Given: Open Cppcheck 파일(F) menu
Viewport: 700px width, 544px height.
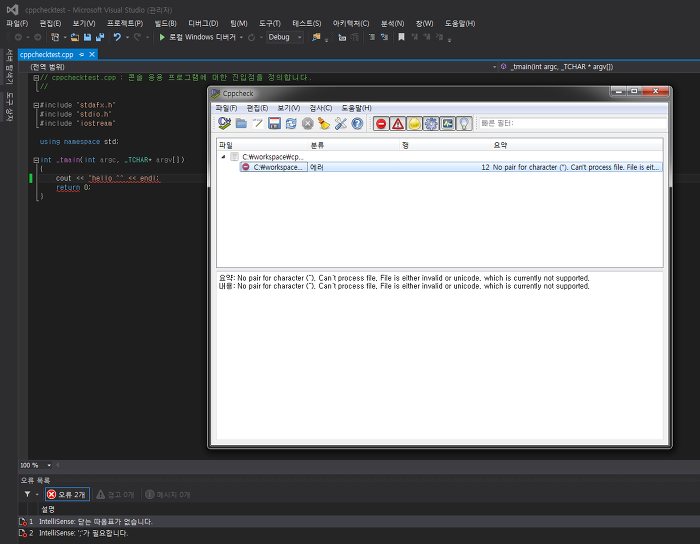Looking at the screenshot, I should (226, 108).
